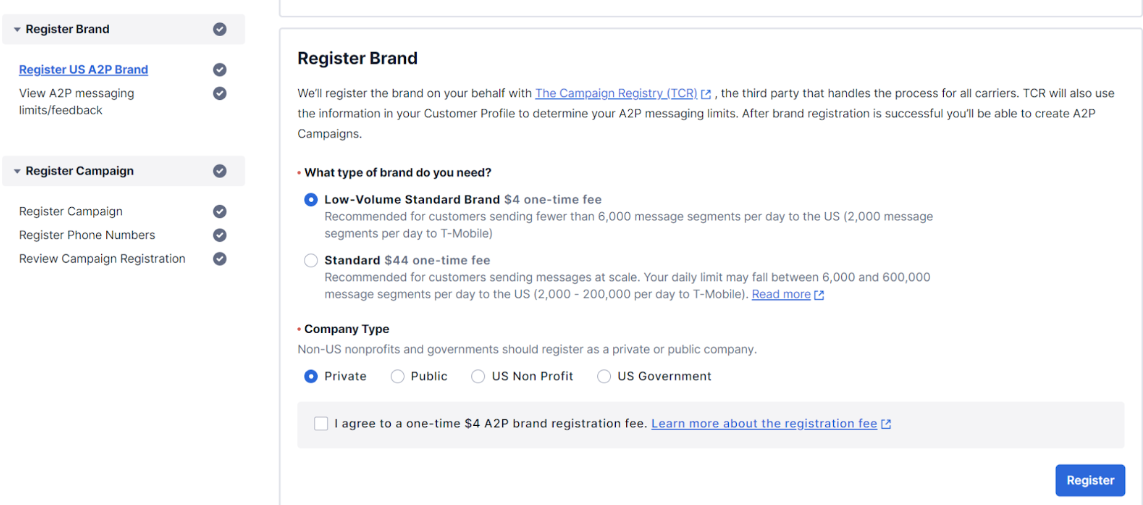Image resolution: width=1143 pixels, height=505 pixels.
Task: Collapse the Register Campaign section arrow
Action: [x=17, y=171]
